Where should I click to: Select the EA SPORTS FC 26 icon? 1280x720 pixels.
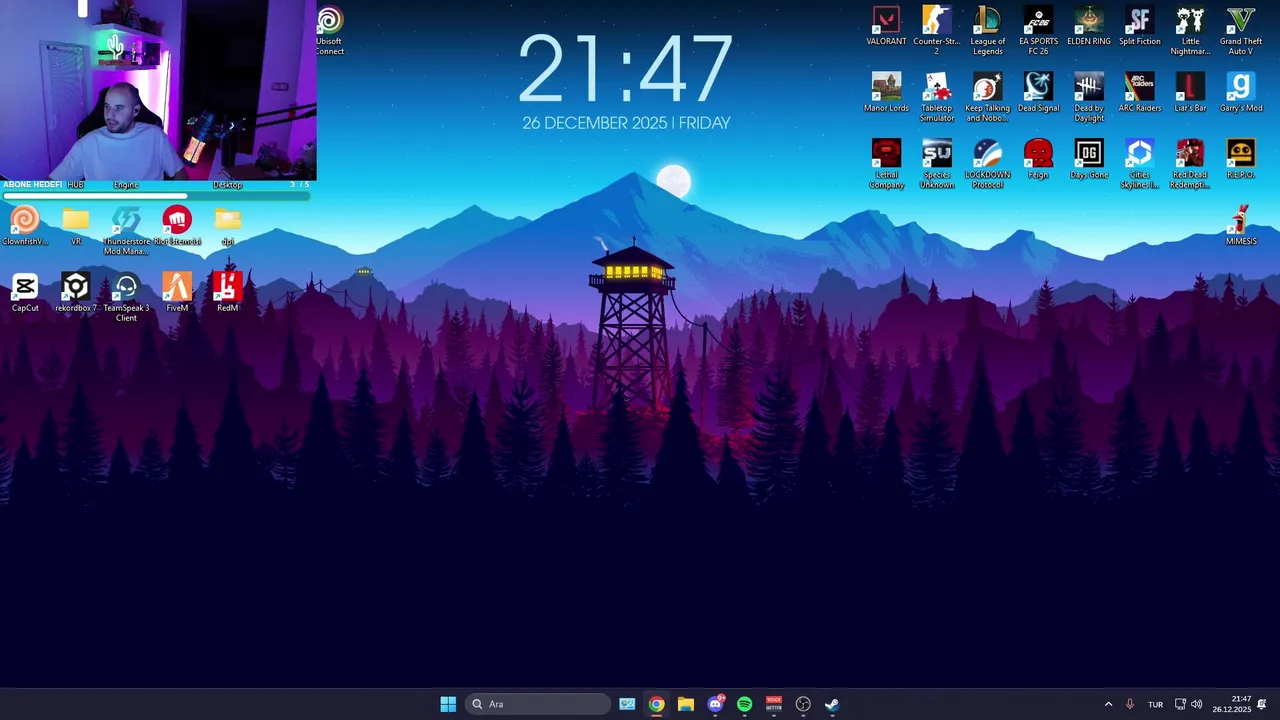[x=1038, y=30]
